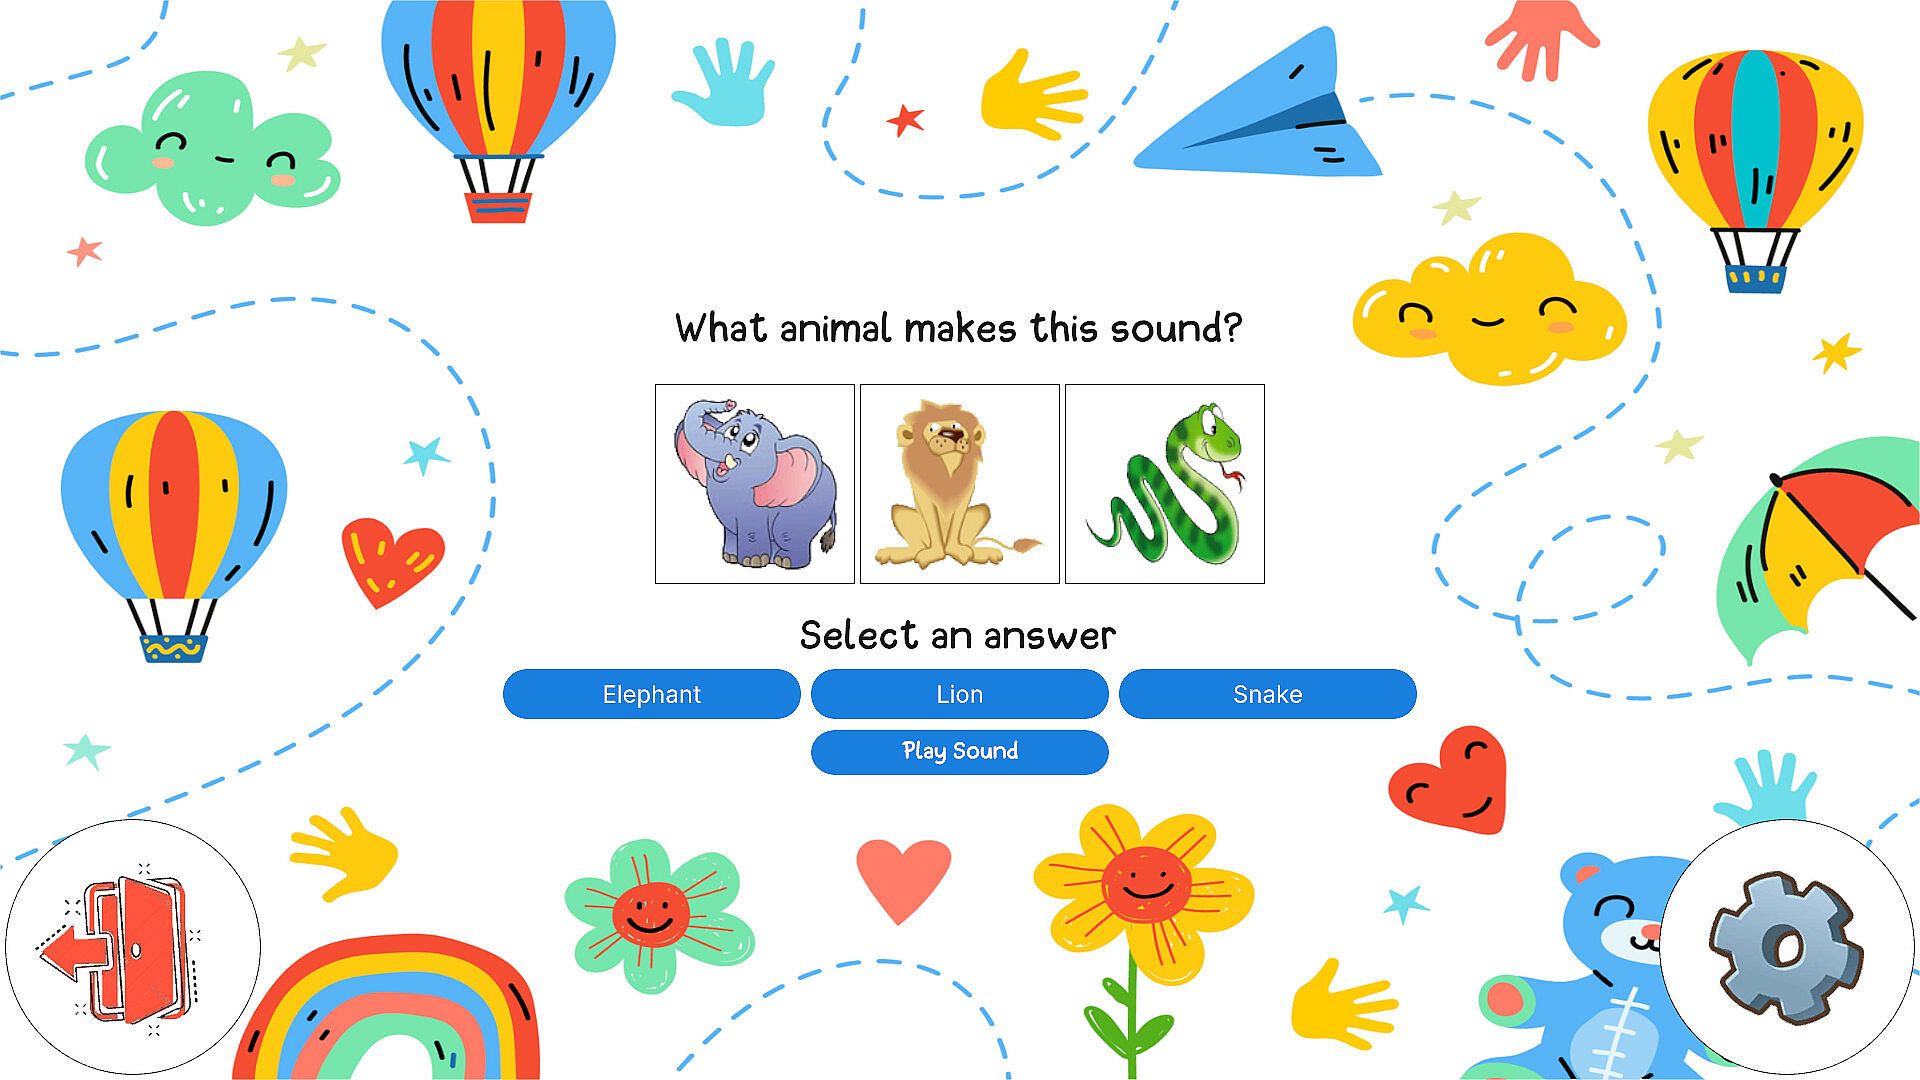Open settings with the gear icon
This screenshot has height=1080, width=1920.
pos(1787,947)
